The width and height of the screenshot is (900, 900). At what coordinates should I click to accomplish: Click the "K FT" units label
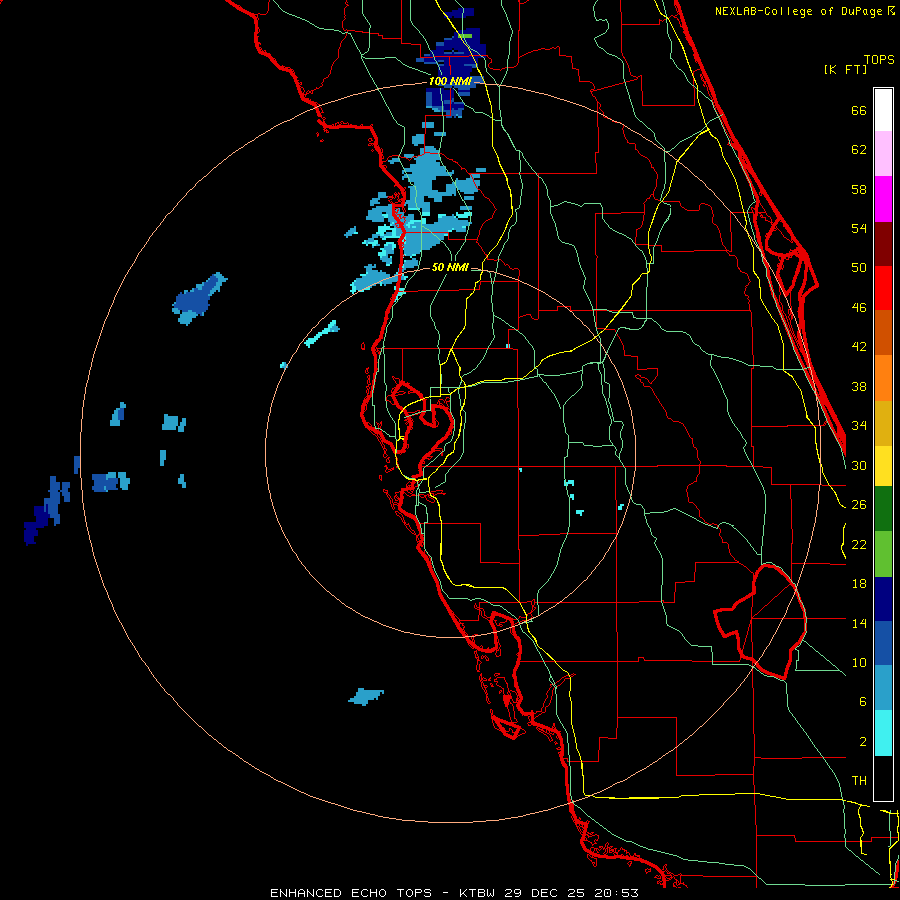click(846, 70)
